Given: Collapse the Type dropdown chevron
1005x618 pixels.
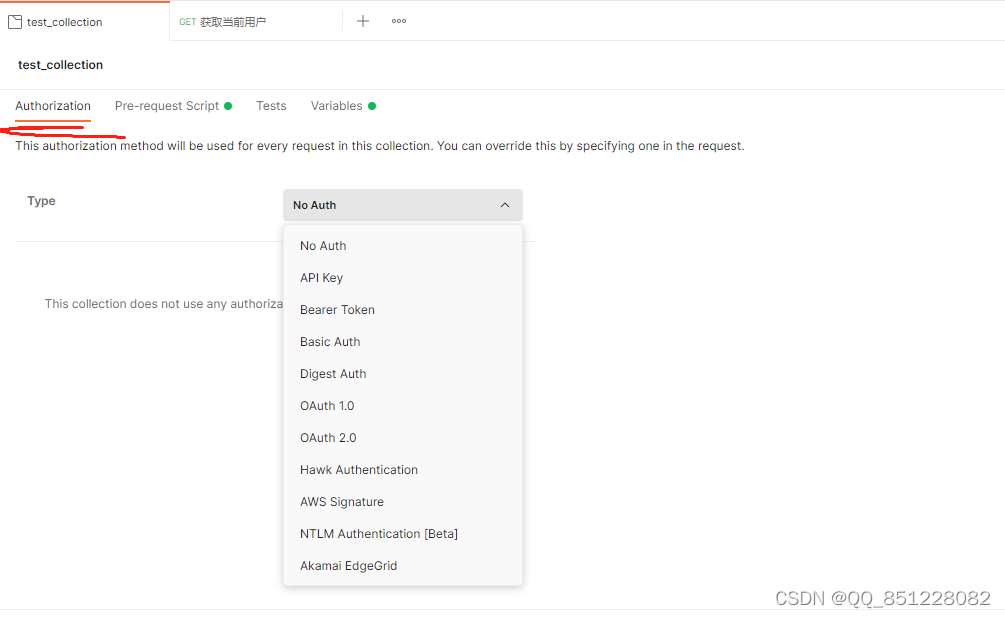Looking at the screenshot, I should point(505,205).
